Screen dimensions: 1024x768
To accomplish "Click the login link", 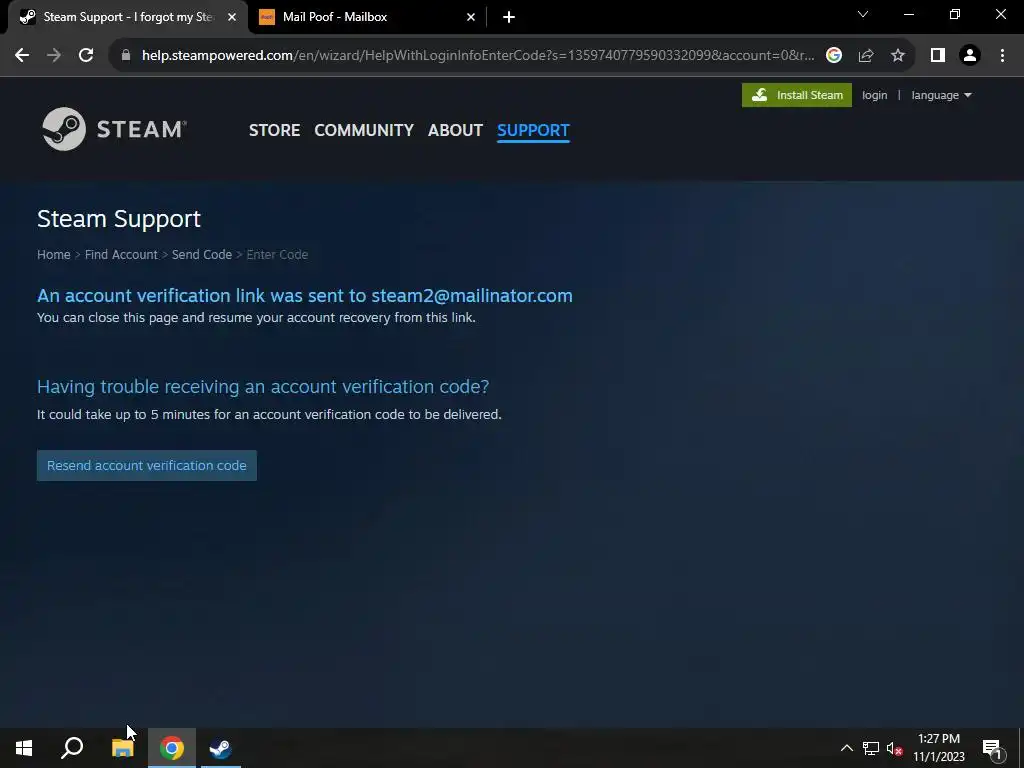I will pos(874,95).
